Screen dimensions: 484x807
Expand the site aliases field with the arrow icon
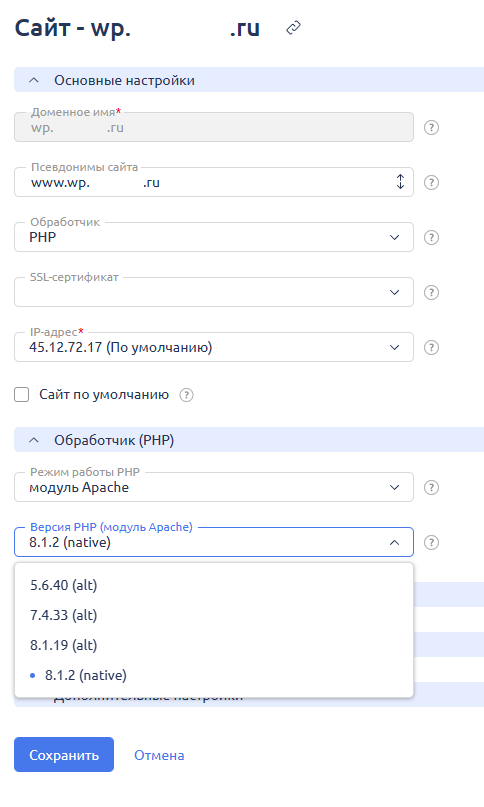(x=400, y=182)
